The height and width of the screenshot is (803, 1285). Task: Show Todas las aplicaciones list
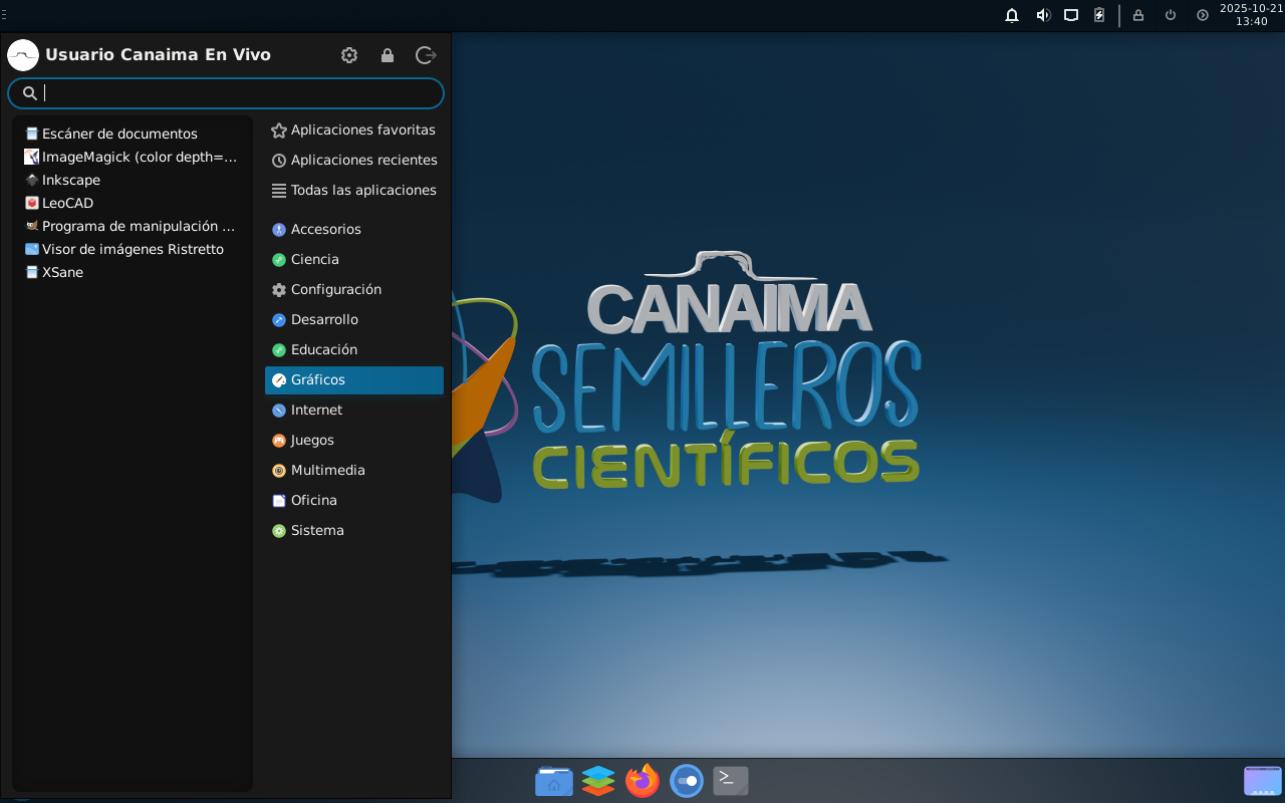pos(362,190)
